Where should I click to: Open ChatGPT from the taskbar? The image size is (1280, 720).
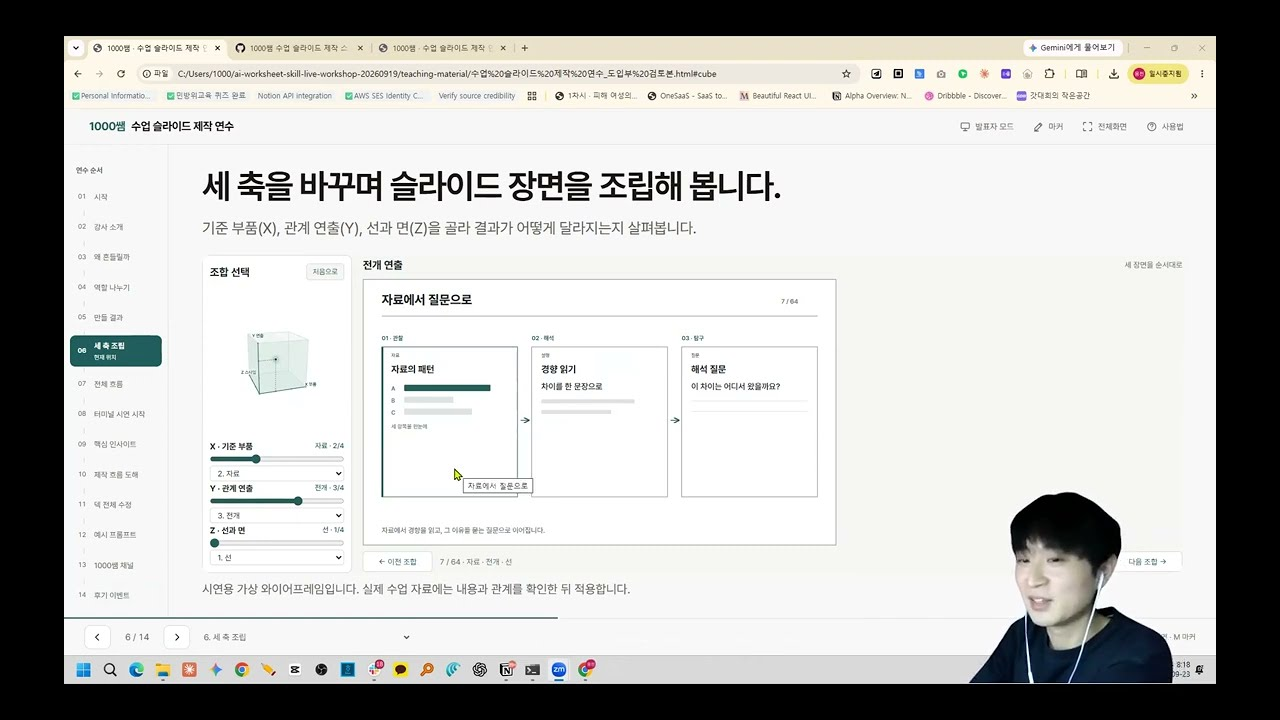(x=480, y=670)
